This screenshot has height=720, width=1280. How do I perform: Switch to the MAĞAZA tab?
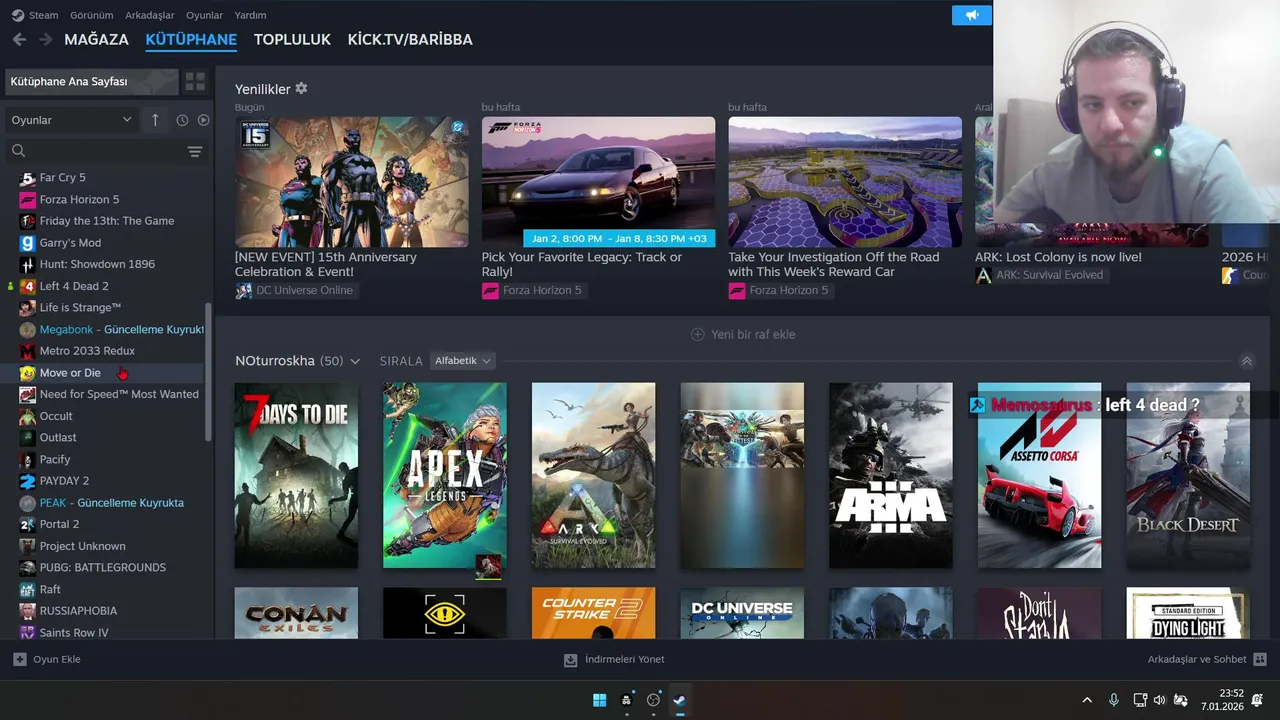pyautogui.click(x=96, y=40)
